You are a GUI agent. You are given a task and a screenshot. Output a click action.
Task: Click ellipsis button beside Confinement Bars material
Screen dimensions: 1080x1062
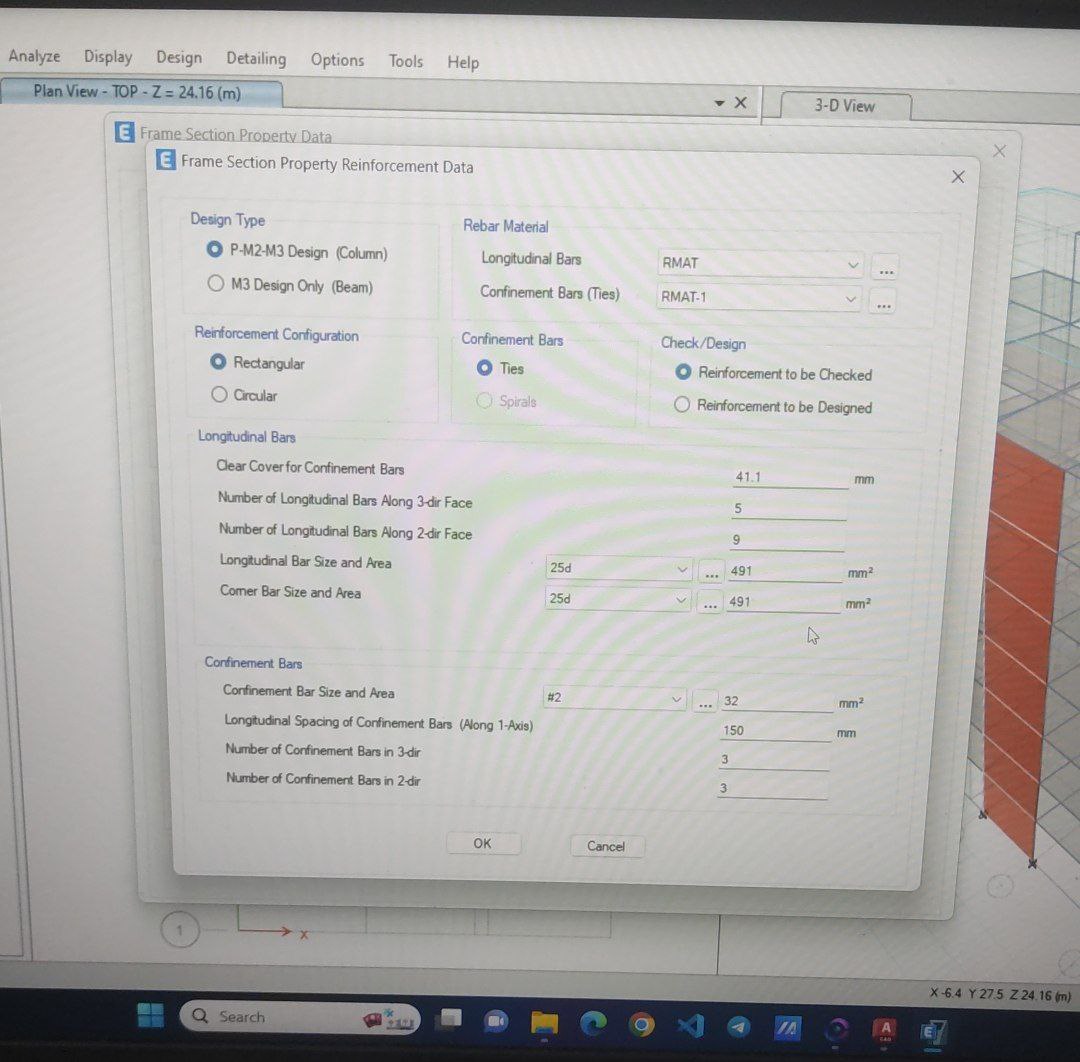(x=883, y=302)
